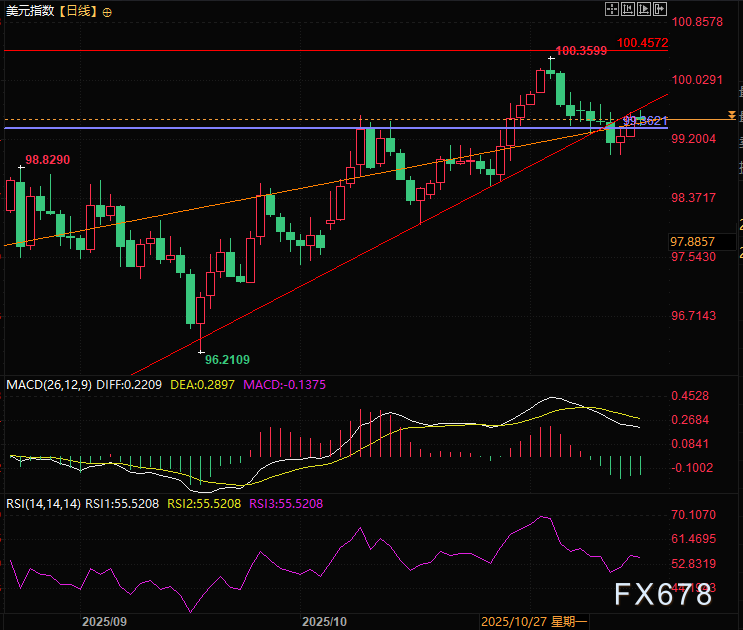Click the 100.3599 high price label
The height and width of the screenshot is (630, 743).
coord(580,49)
